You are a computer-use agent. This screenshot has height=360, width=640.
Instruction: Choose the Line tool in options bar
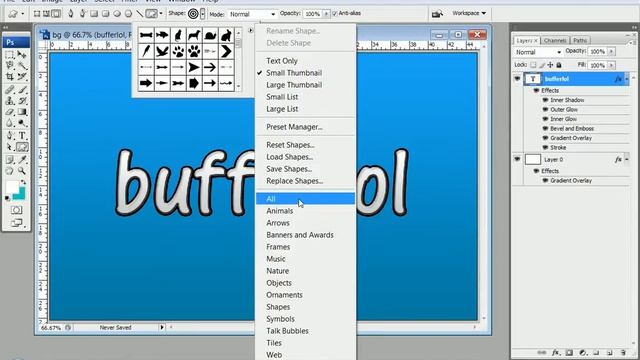(140, 14)
